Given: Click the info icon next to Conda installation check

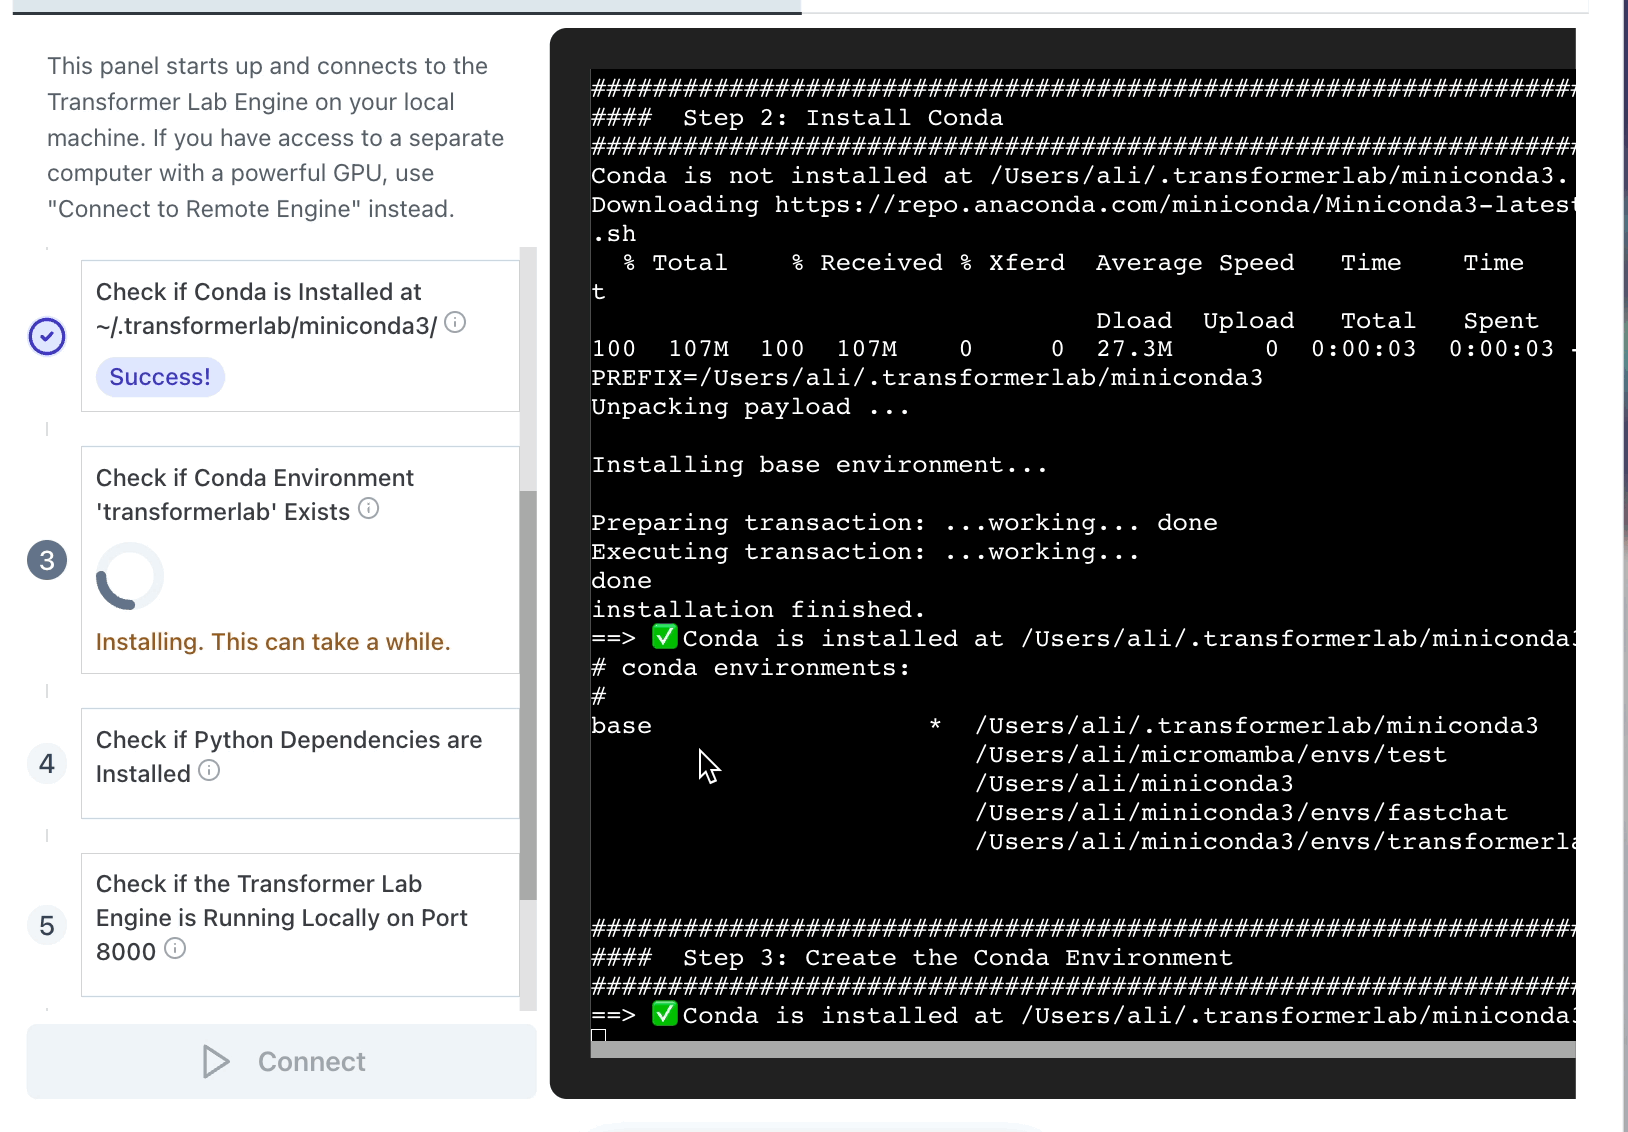Looking at the screenshot, I should tap(456, 322).
